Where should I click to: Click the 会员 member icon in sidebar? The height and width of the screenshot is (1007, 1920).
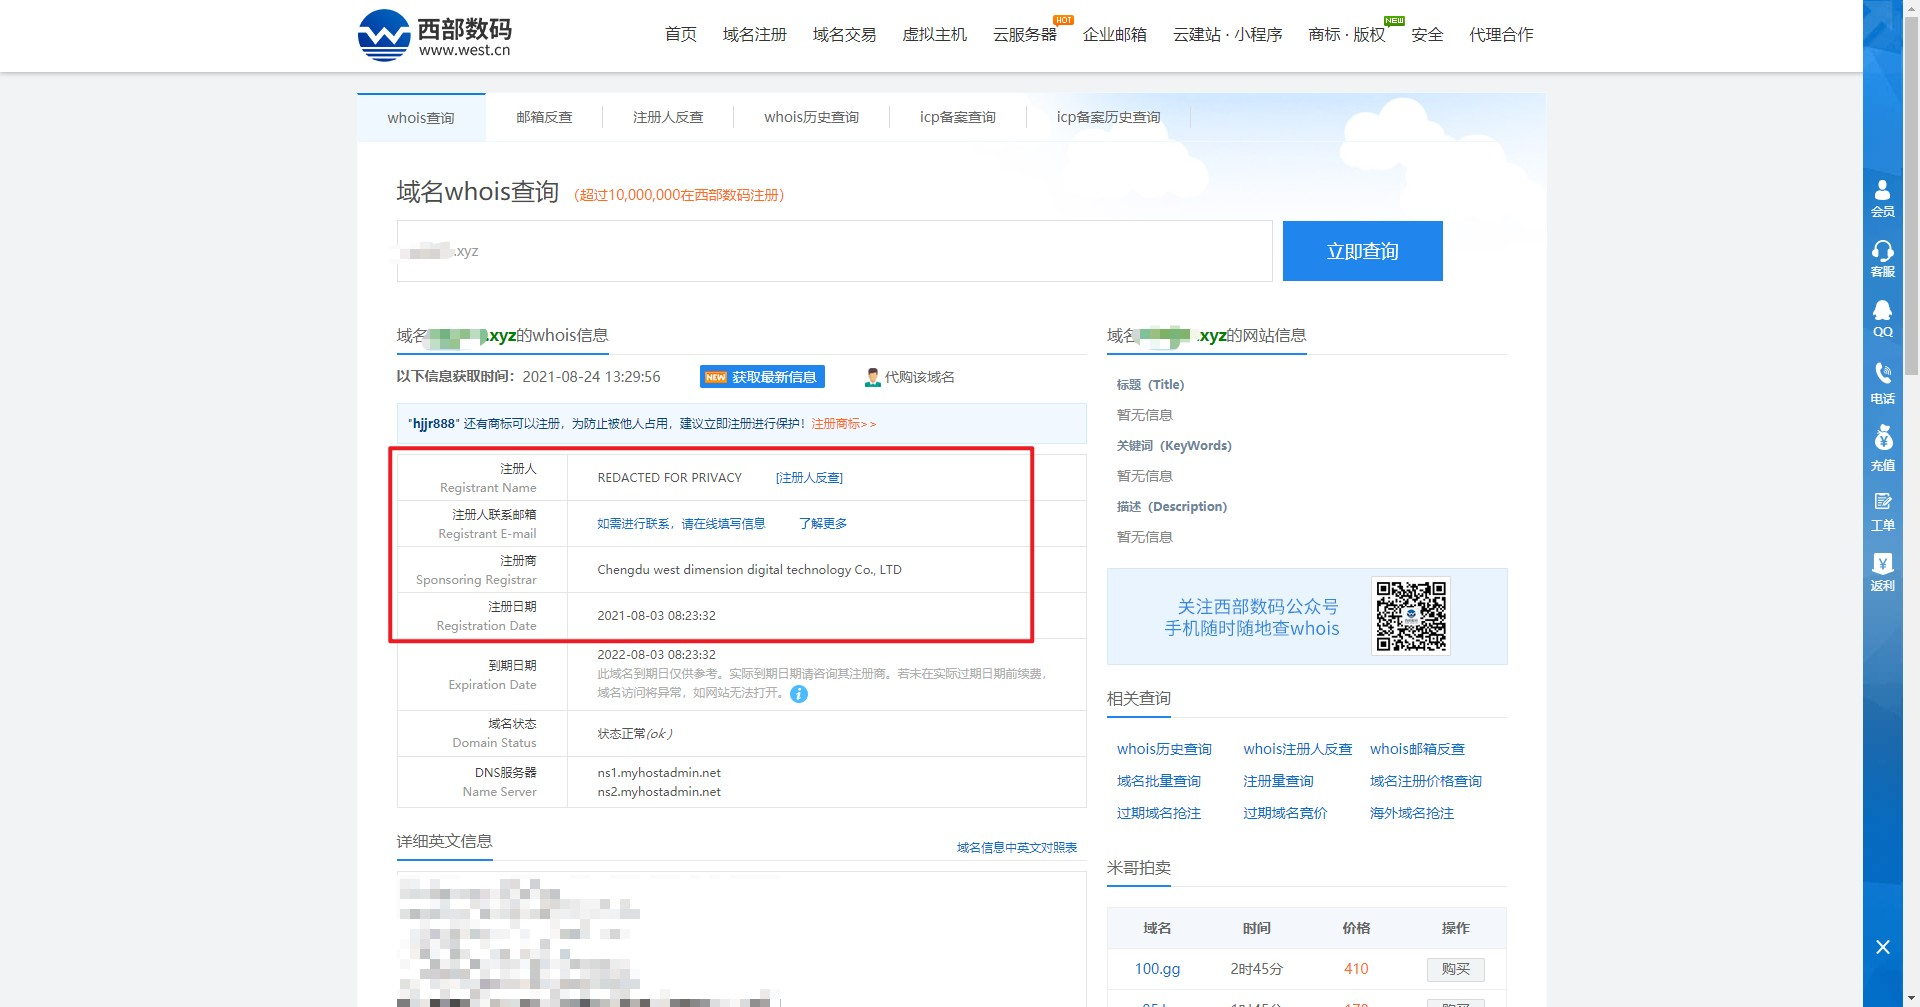[1882, 198]
